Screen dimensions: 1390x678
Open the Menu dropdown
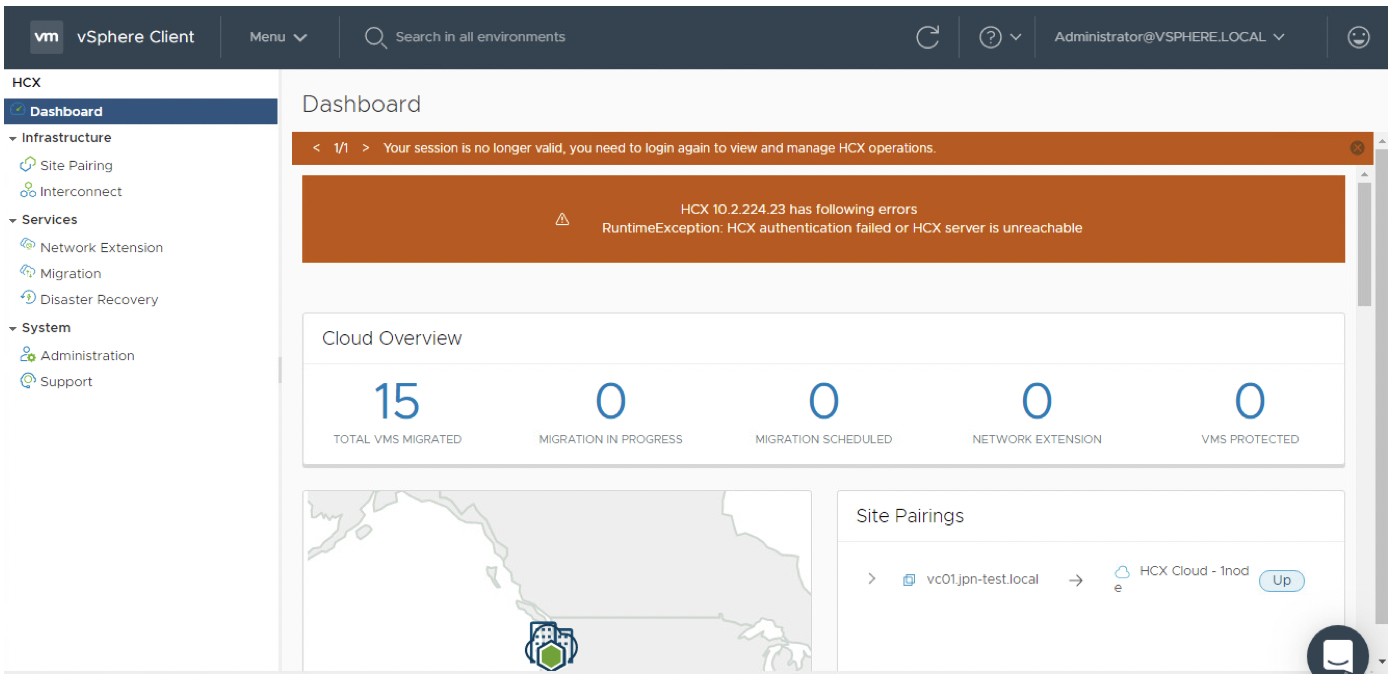(278, 37)
